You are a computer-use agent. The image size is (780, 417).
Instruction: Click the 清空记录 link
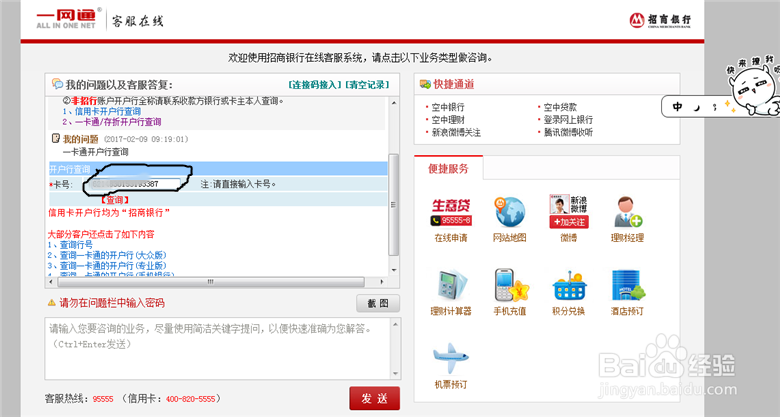tap(368, 85)
